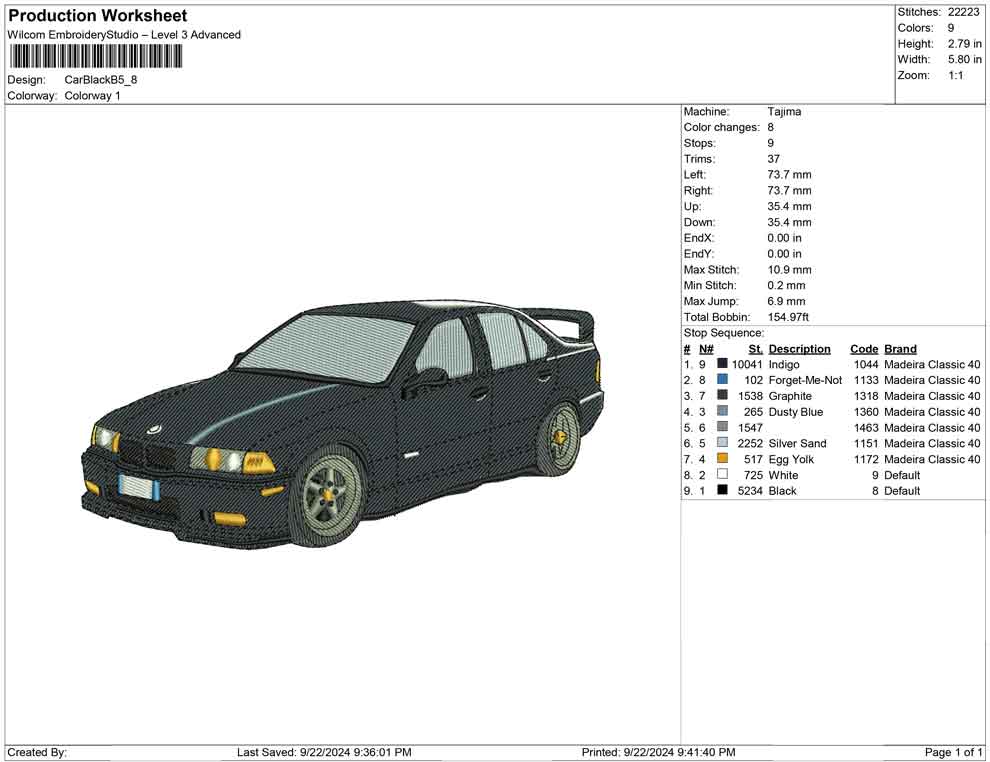Click the Dusty Blue swatch
The image size is (990, 762).
tap(722, 412)
